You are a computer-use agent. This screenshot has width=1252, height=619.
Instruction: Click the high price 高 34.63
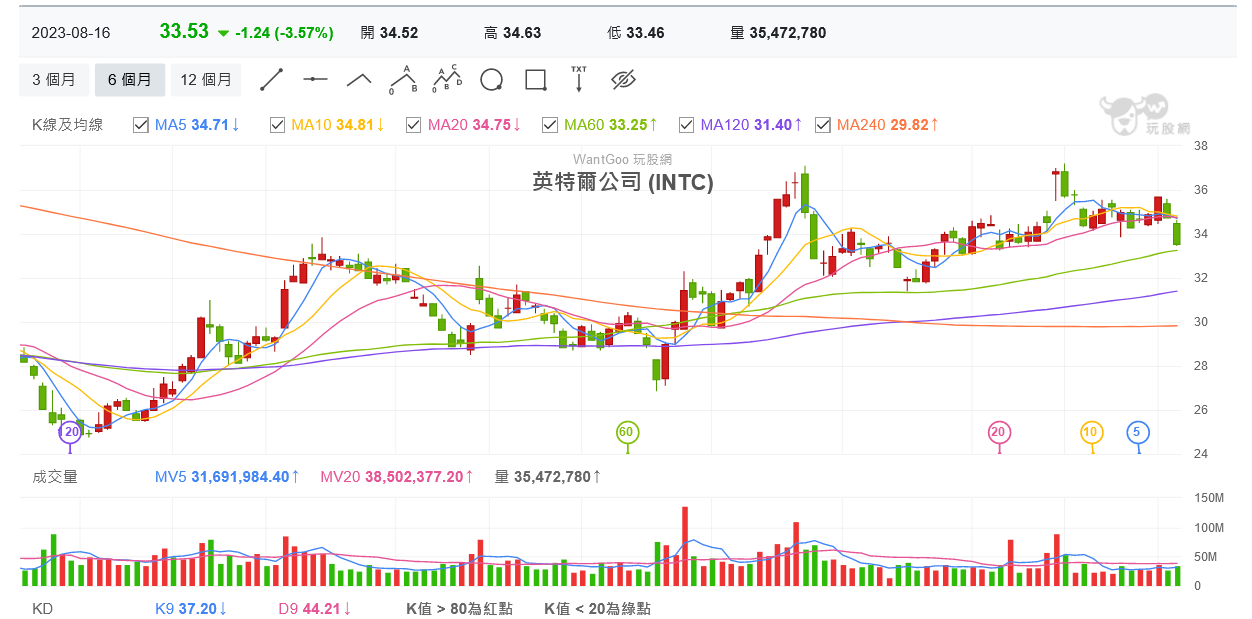tap(512, 33)
